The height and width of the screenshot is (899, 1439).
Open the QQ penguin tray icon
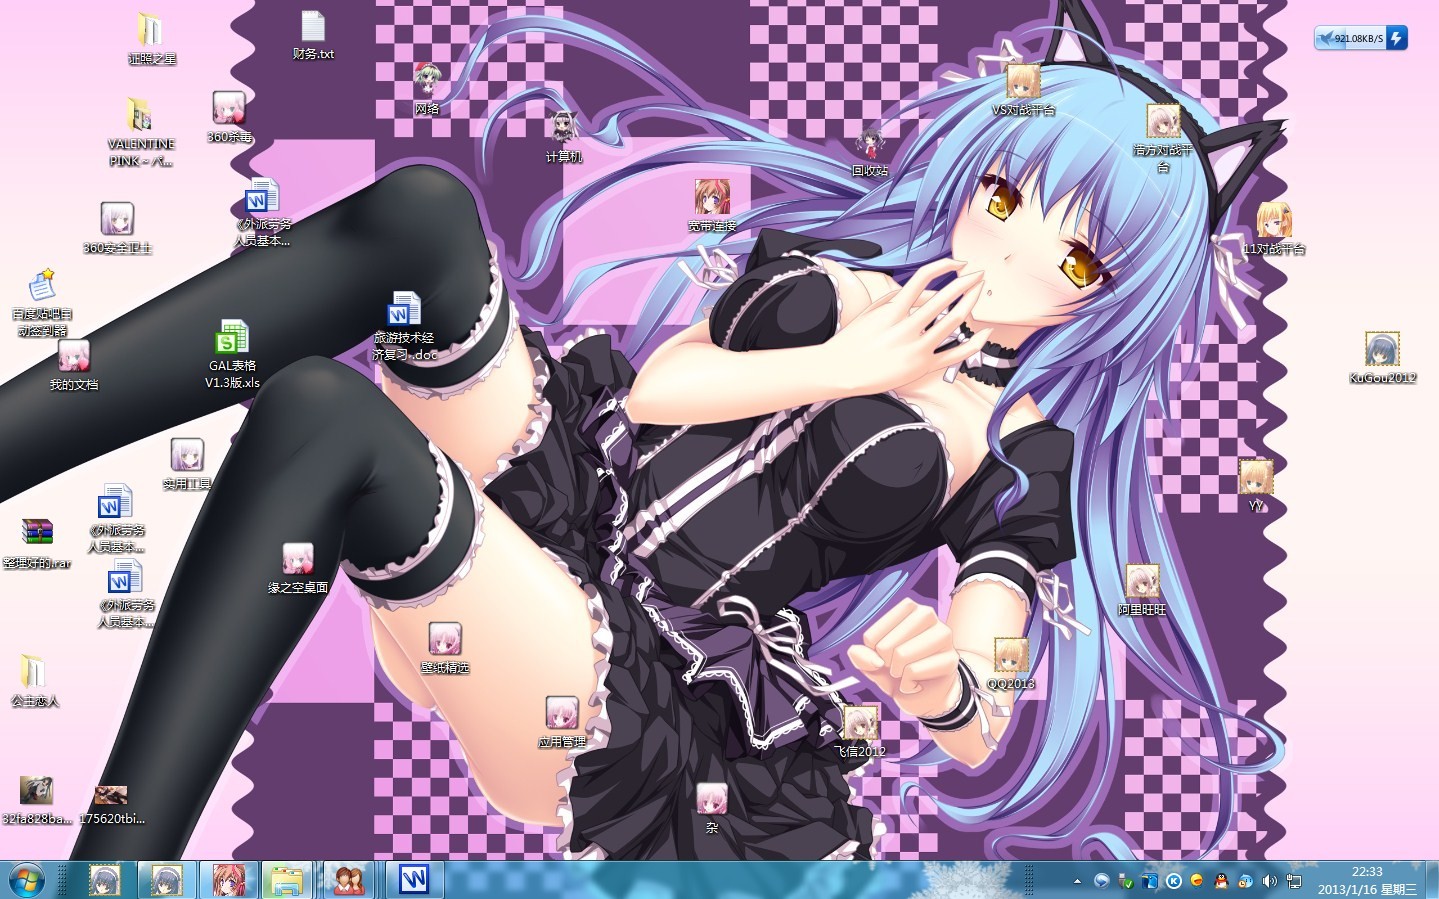pyautogui.click(x=1221, y=881)
